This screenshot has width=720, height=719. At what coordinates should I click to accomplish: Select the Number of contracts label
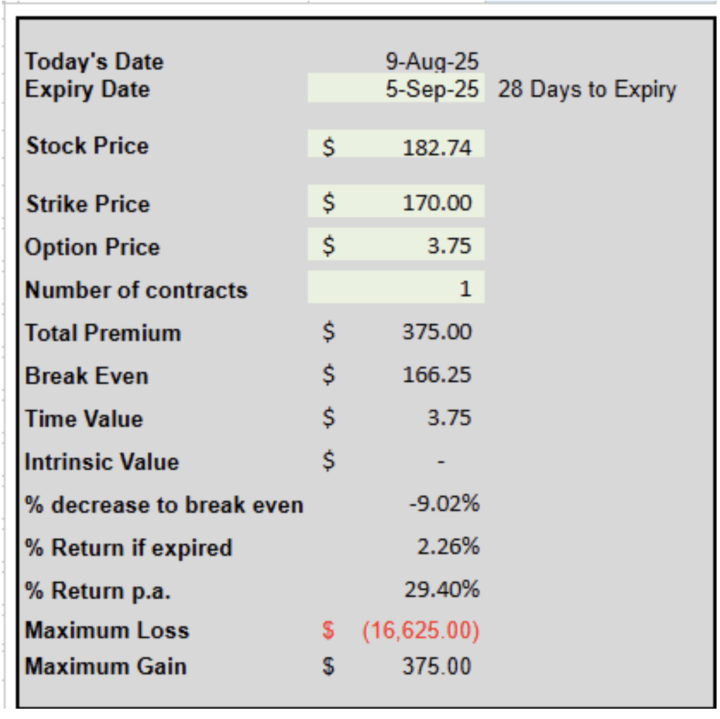click(x=136, y=290)
